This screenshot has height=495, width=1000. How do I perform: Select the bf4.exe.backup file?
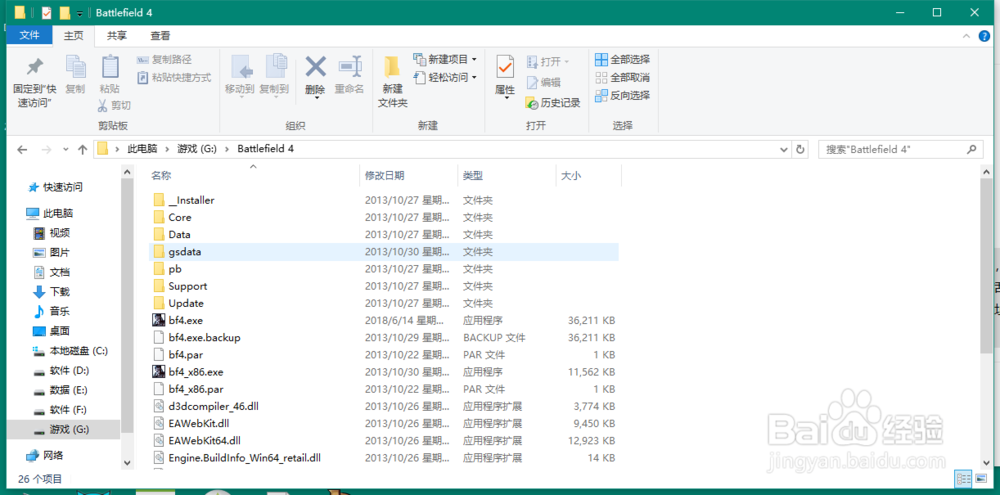click(383, 337)
